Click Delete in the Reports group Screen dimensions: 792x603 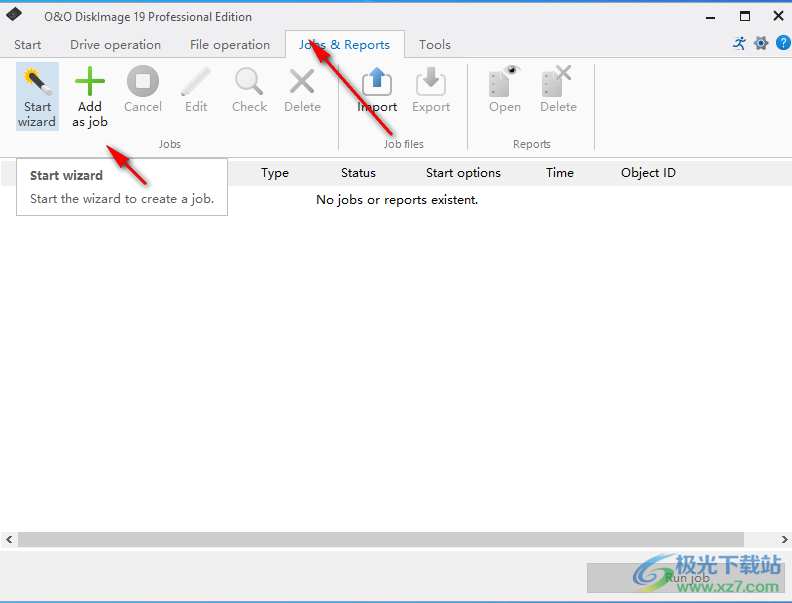[558, 89]
